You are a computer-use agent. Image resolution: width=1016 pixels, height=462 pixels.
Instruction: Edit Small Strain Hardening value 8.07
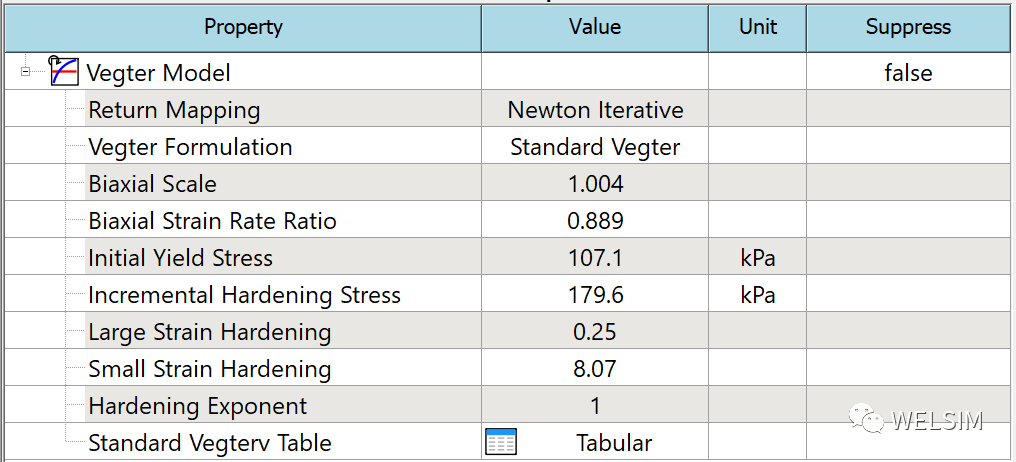point(595,369)
